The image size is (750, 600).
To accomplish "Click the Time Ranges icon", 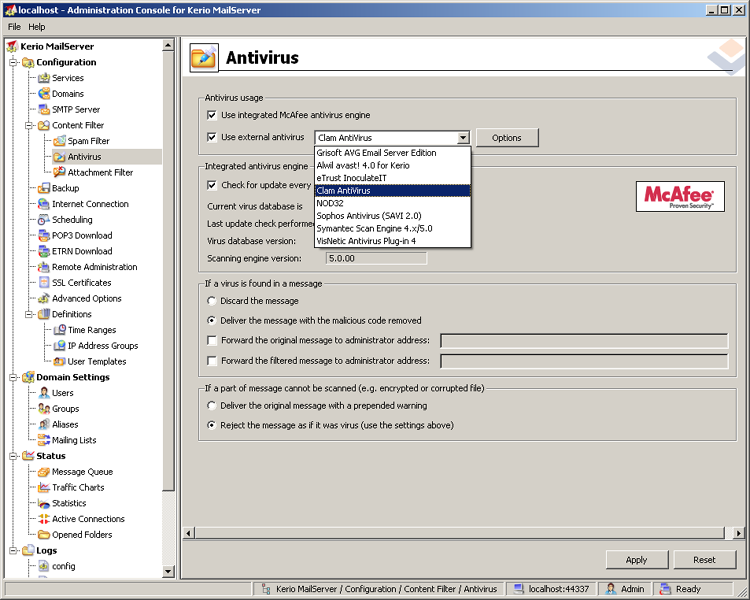I will click(60, 330).
